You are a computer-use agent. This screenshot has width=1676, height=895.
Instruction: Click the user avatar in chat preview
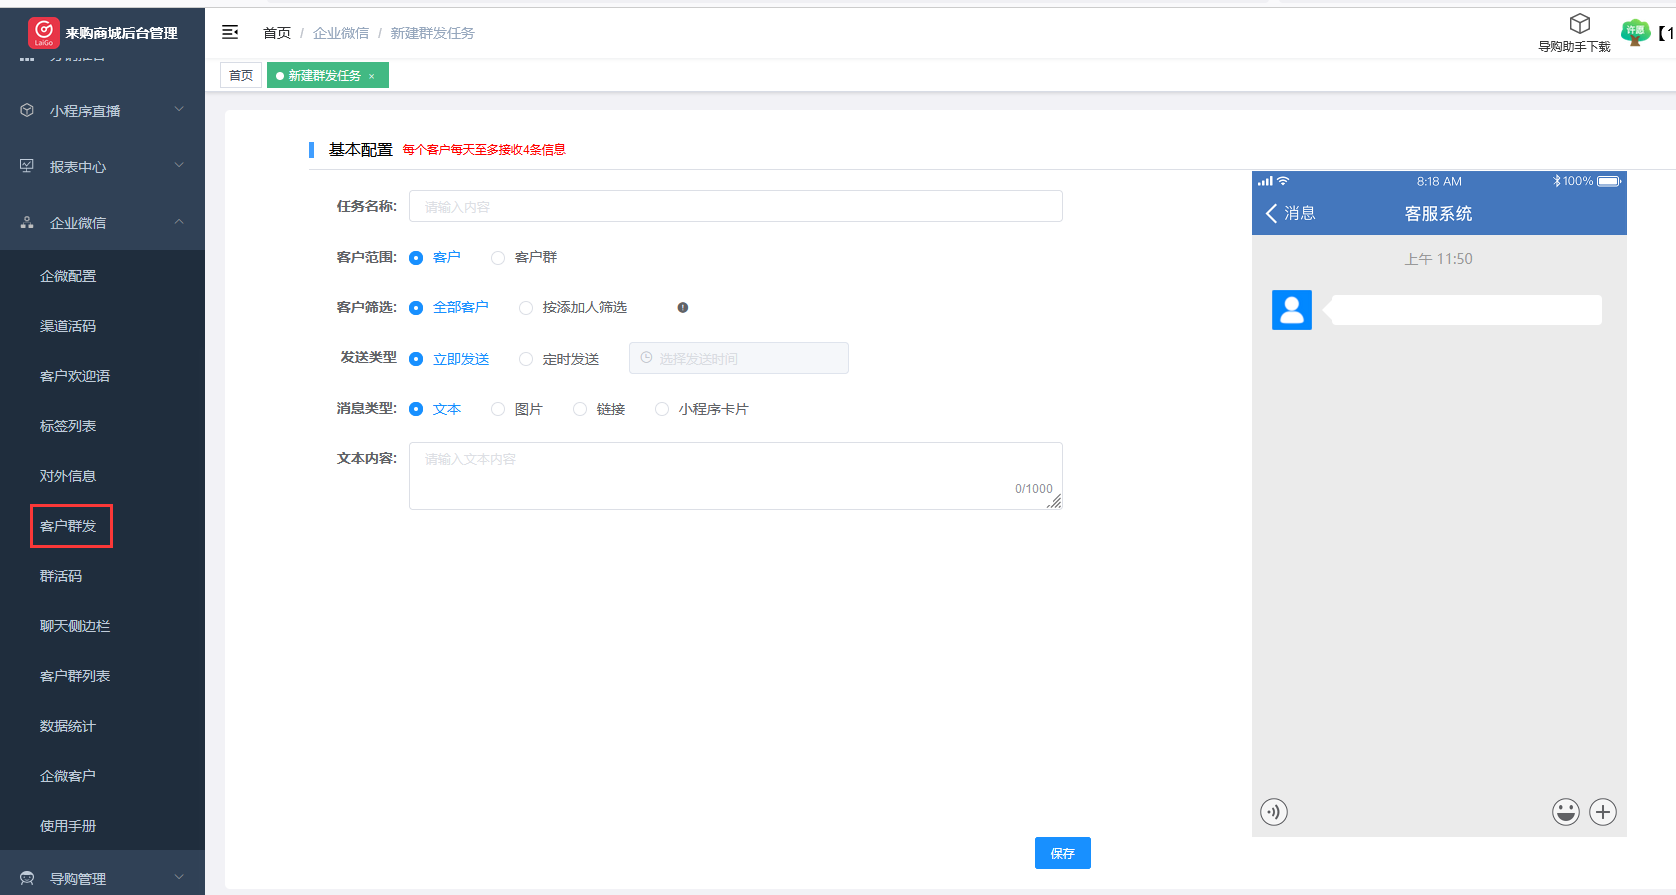[x=1291, y=310]
